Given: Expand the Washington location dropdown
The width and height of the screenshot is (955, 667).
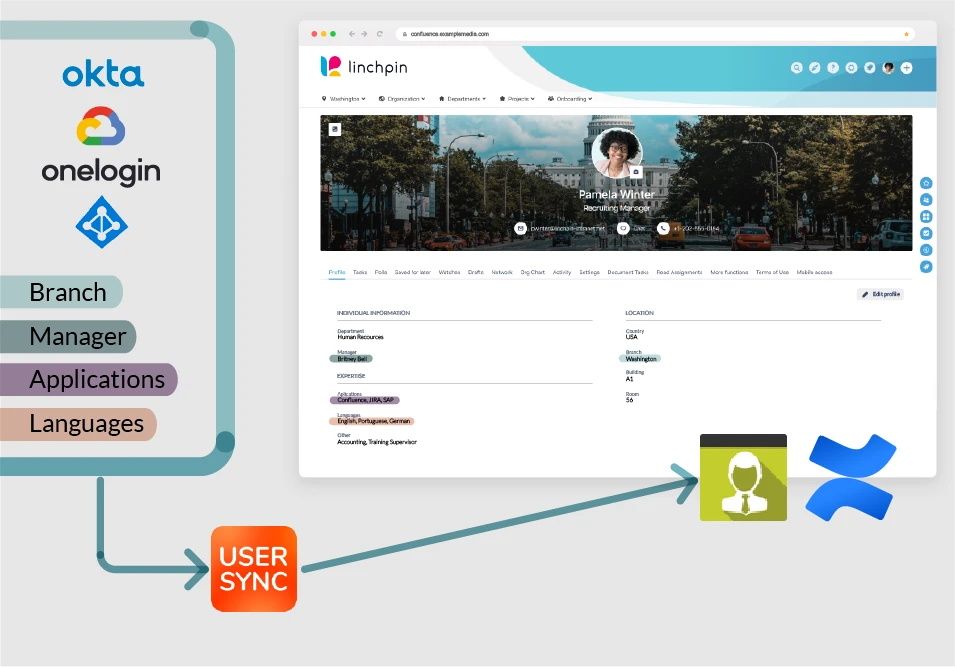Looking at the screenshot, I should (x=344, y=99).
